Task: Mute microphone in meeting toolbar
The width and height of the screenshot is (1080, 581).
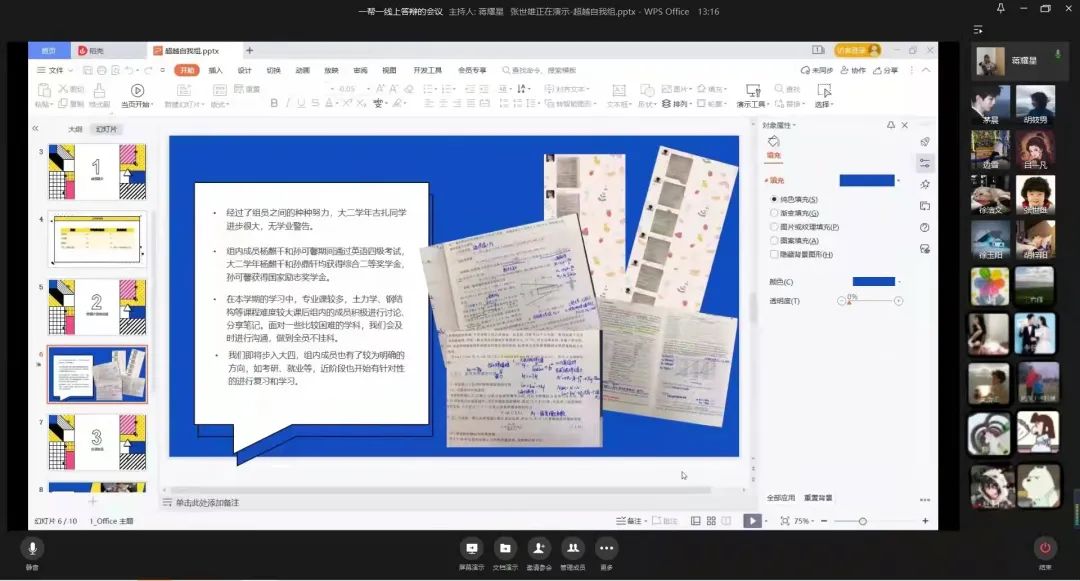Action: pyautogui.click(x=32, y=548)
